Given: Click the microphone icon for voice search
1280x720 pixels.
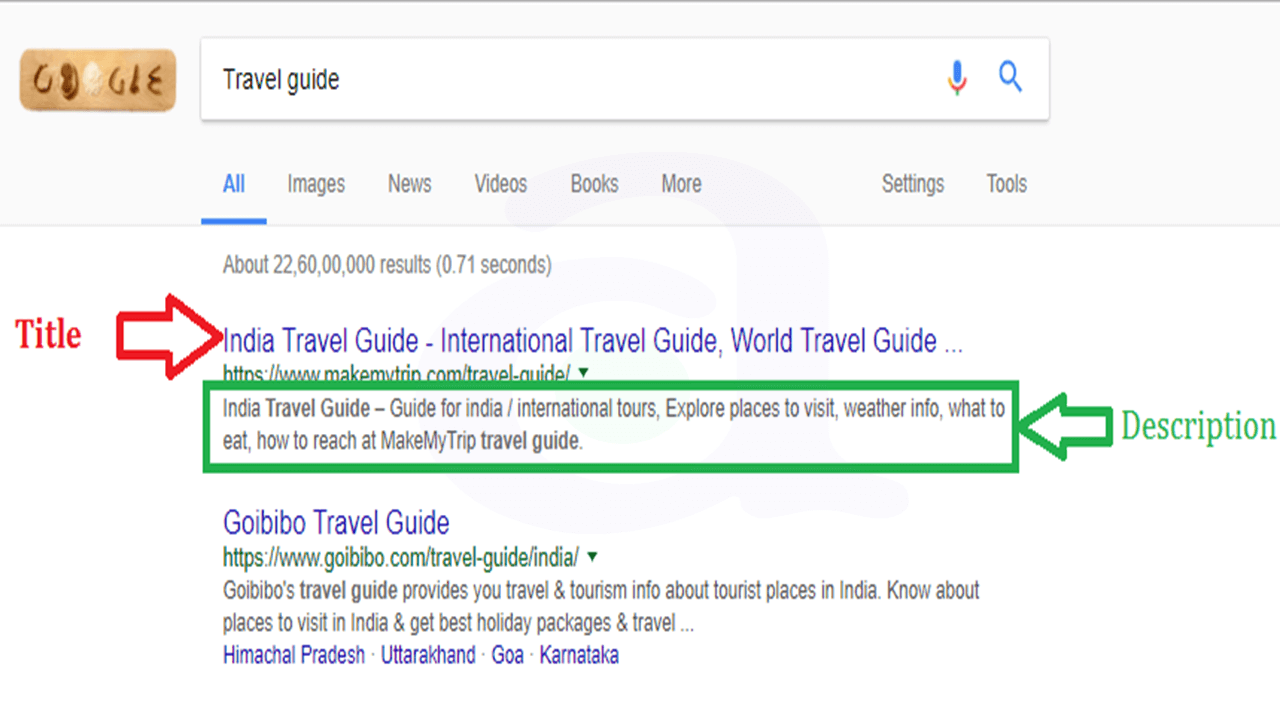Looking at the screenshot, I should point(957,78).
